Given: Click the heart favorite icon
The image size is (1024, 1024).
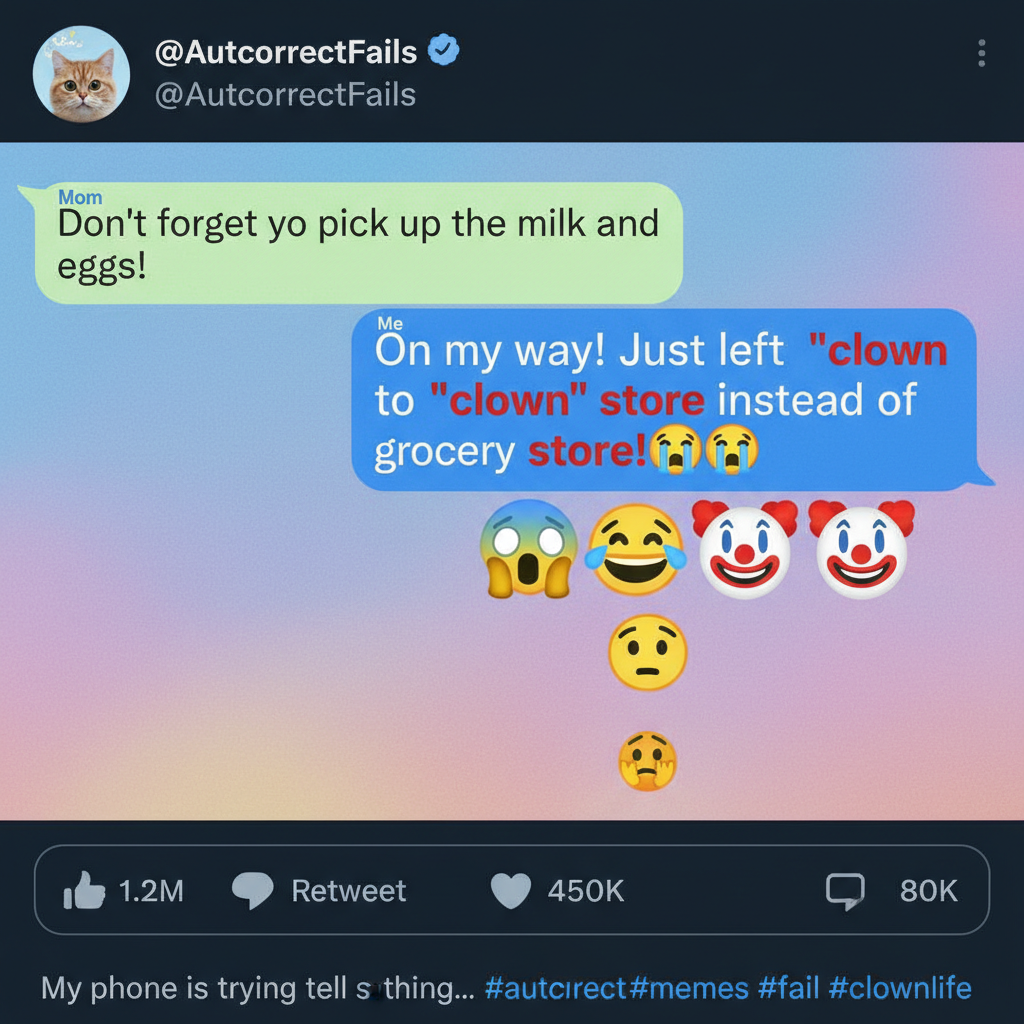Looking at the screenshot, I should click(x=511, y=890).
